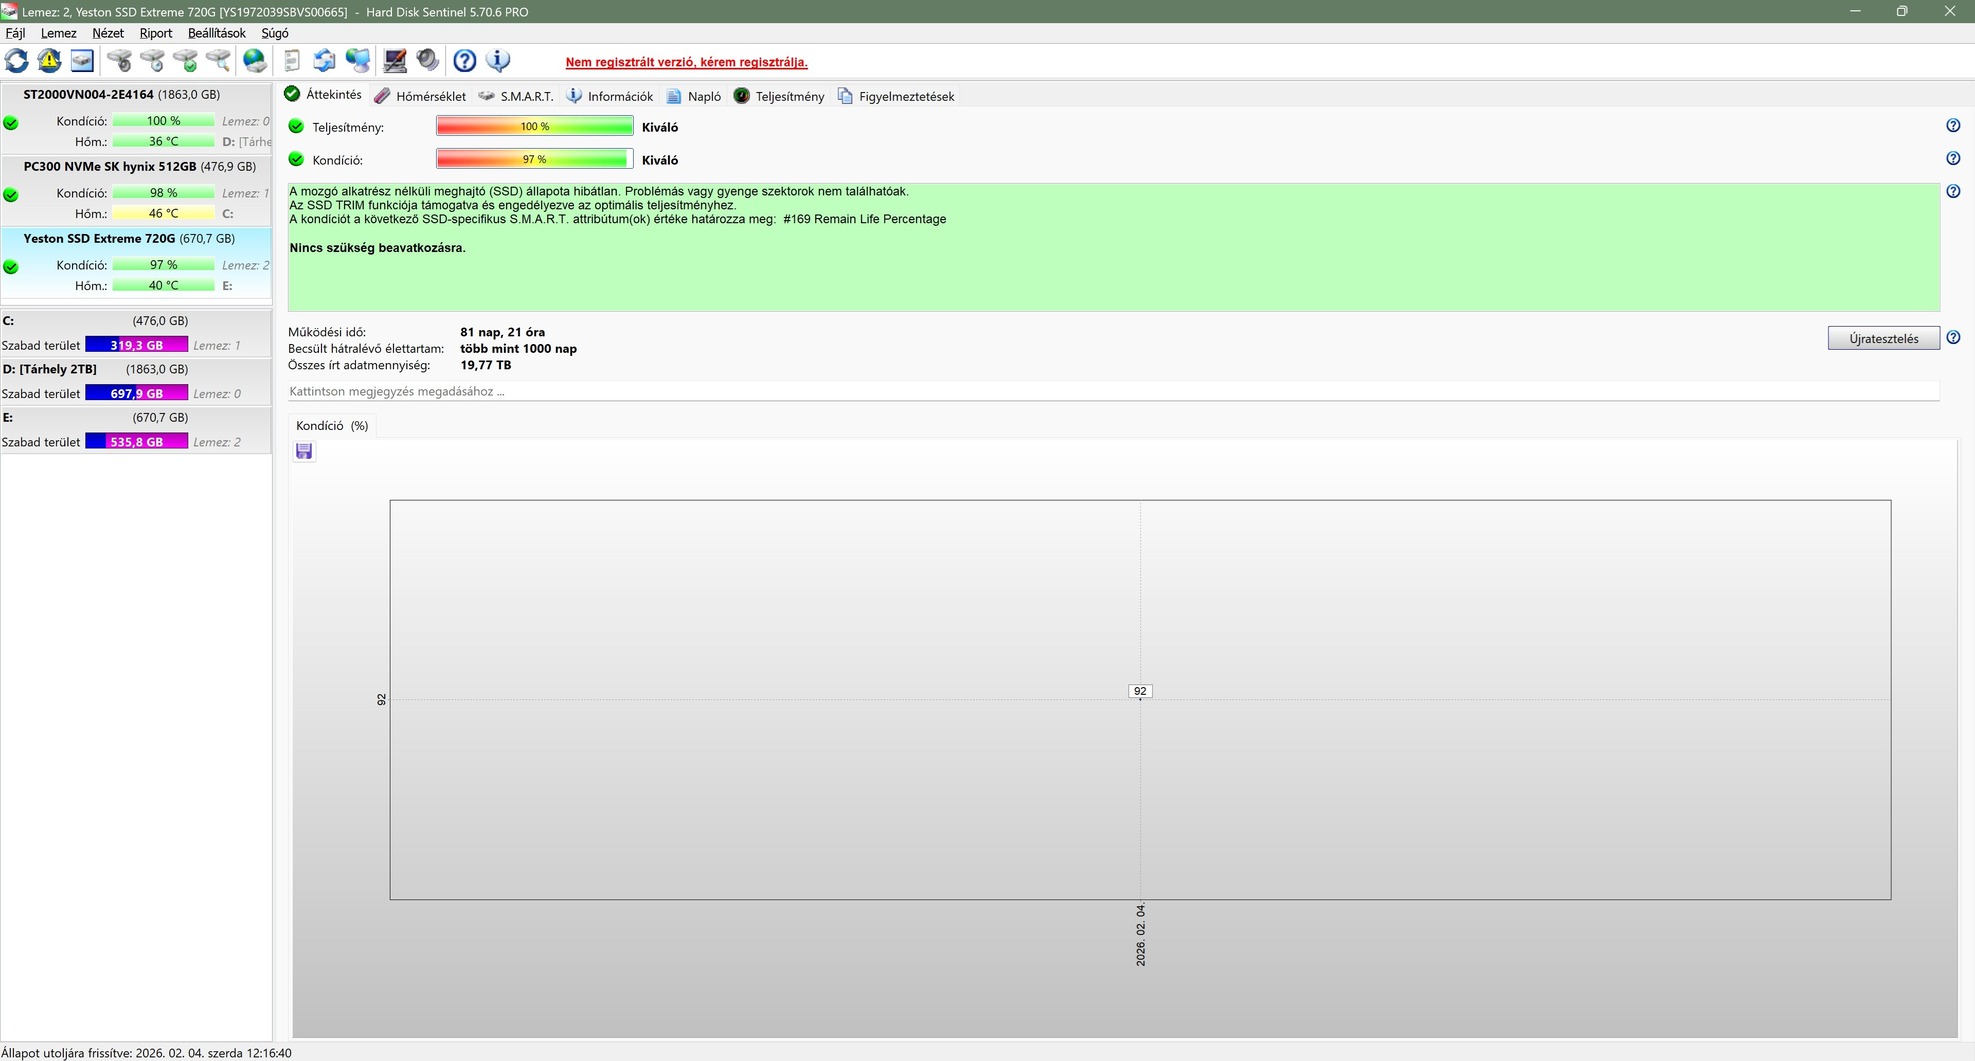
Task: Open the Beállítások menu
Action: coord(217,33)
